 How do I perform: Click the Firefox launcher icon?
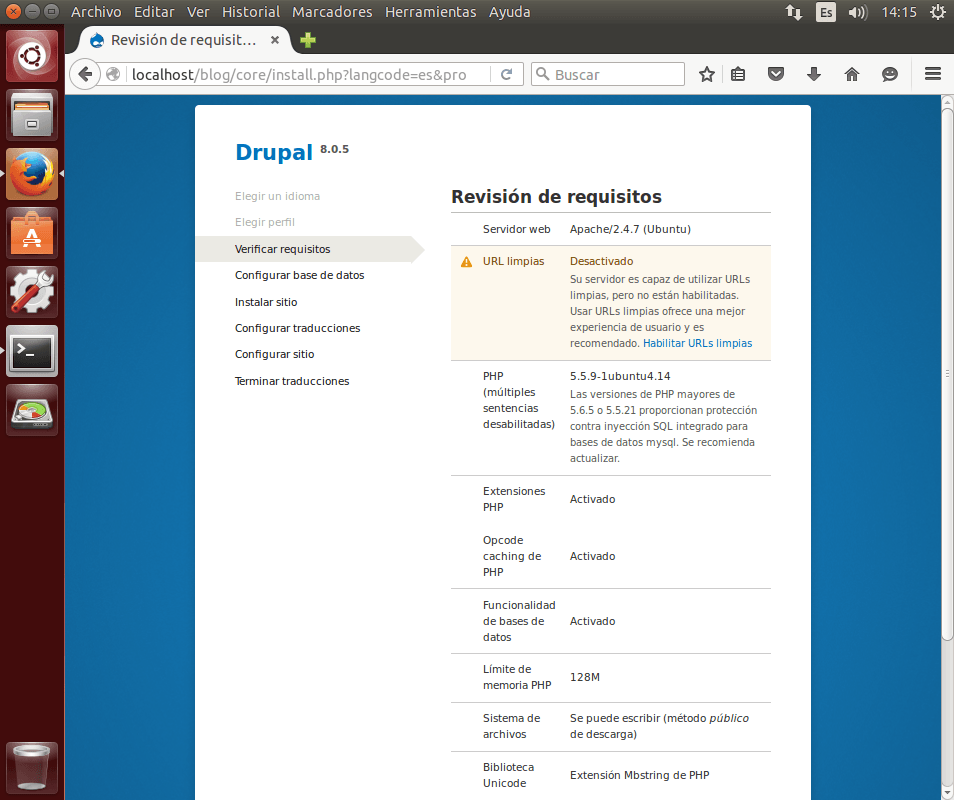click(32, 174)
